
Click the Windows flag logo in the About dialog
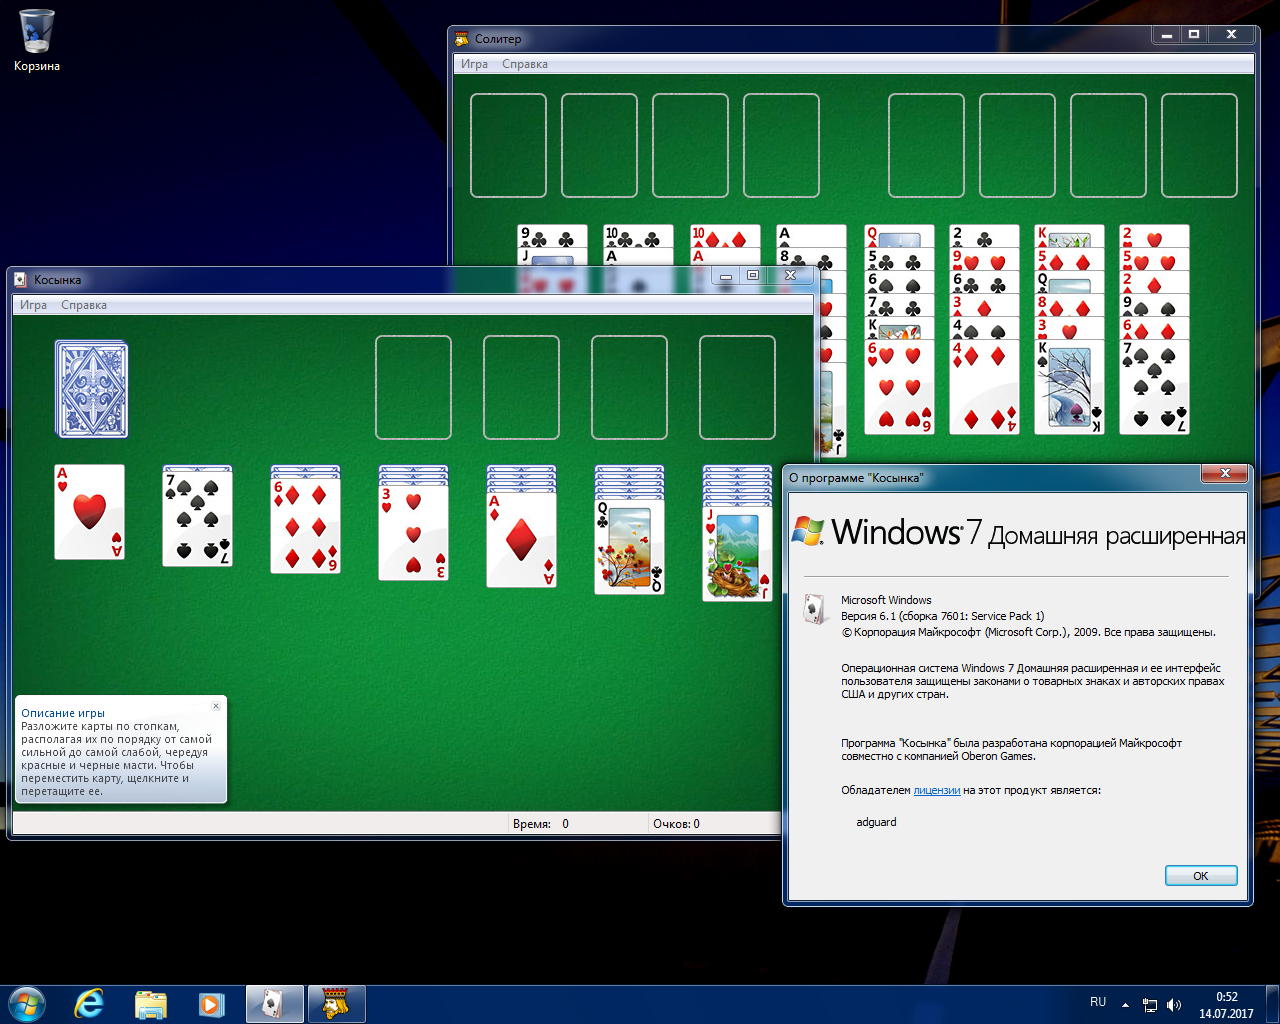[808, 531]
